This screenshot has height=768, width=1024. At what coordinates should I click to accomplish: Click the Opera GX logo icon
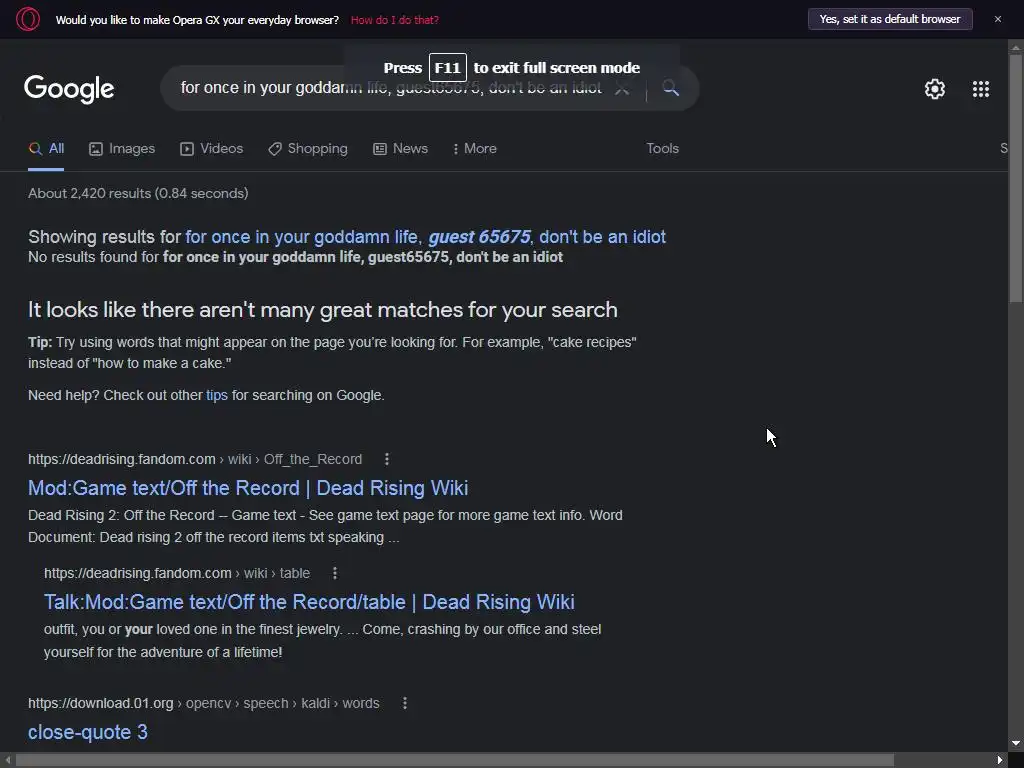click(x=27, y=19)
